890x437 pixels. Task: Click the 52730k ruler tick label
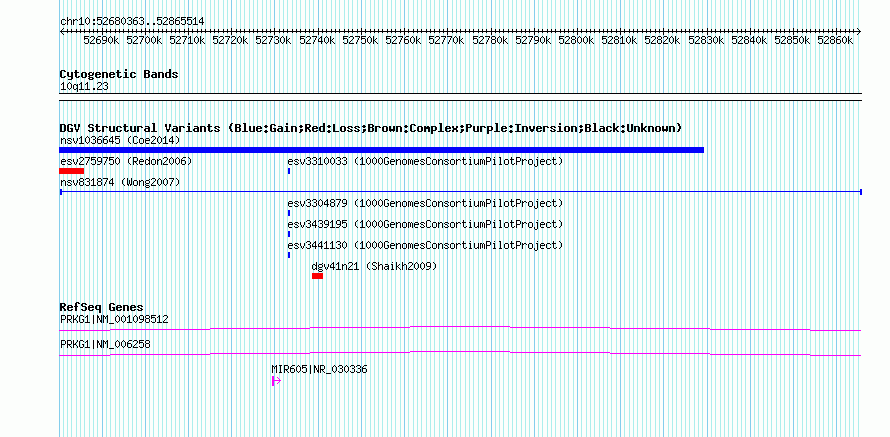pos(274,40)
